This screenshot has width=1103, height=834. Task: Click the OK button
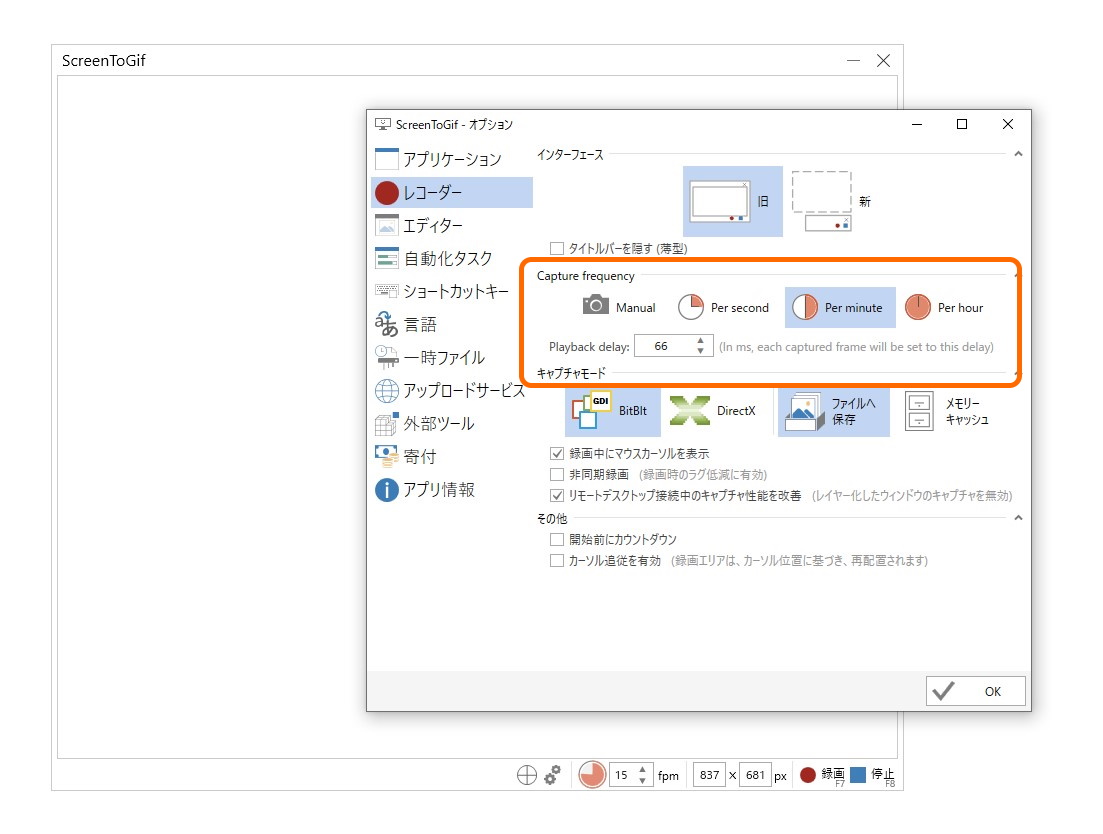(x=975, y=691)
